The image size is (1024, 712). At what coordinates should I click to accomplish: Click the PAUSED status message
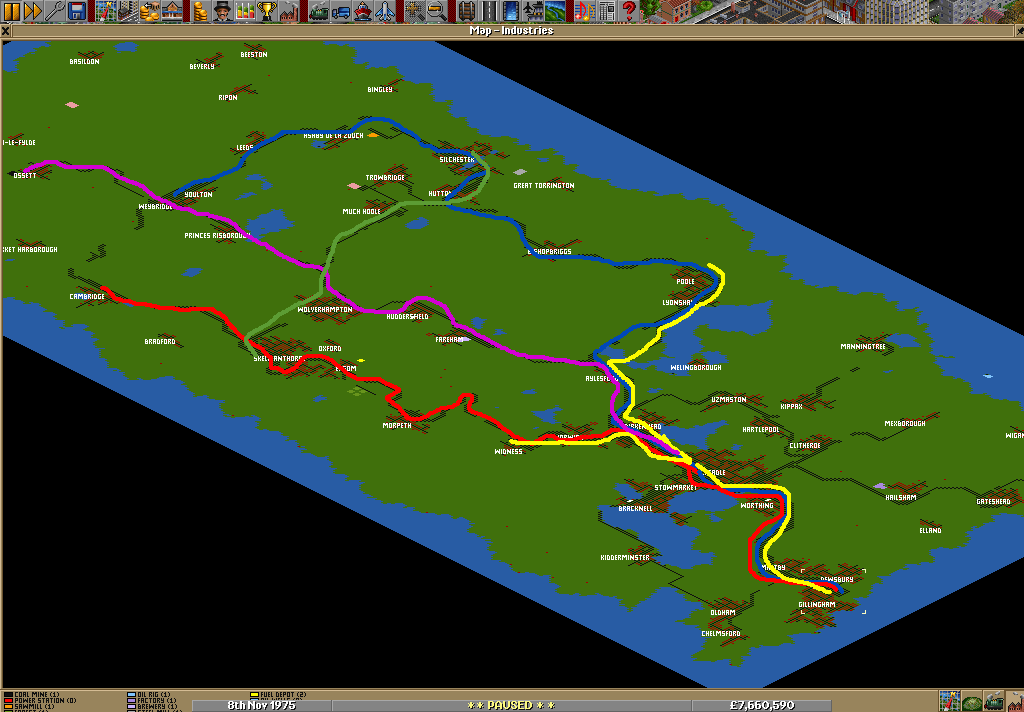pyautogui.click(x=511, y=705)
